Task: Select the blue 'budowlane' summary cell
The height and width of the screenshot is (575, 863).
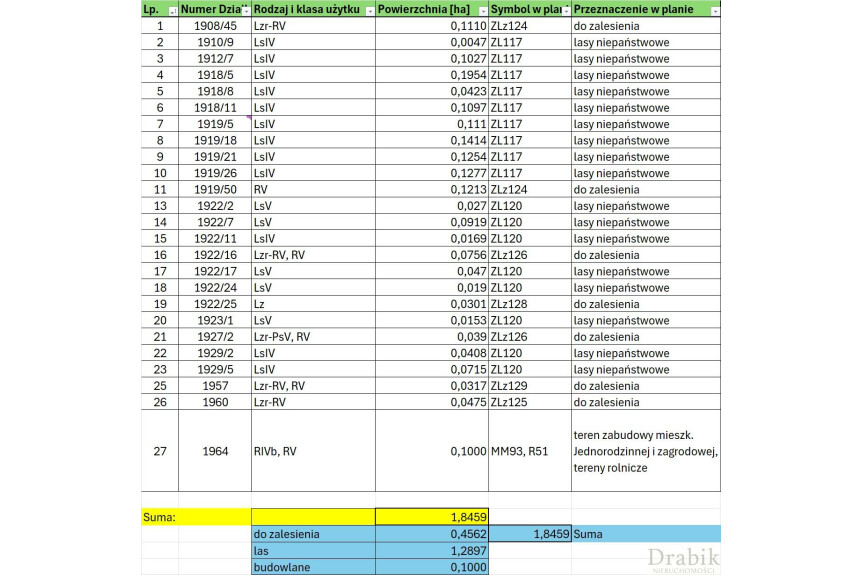Action: click(313, 567)
